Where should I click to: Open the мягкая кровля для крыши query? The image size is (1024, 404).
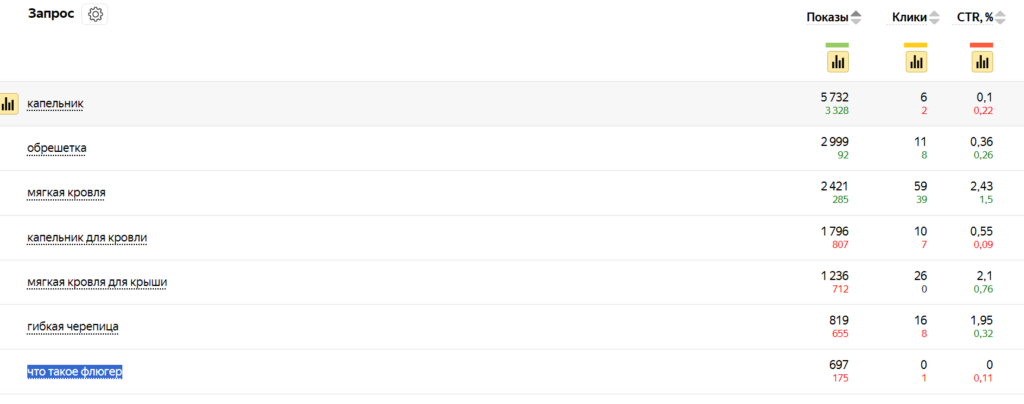click(x=97, y=281)
